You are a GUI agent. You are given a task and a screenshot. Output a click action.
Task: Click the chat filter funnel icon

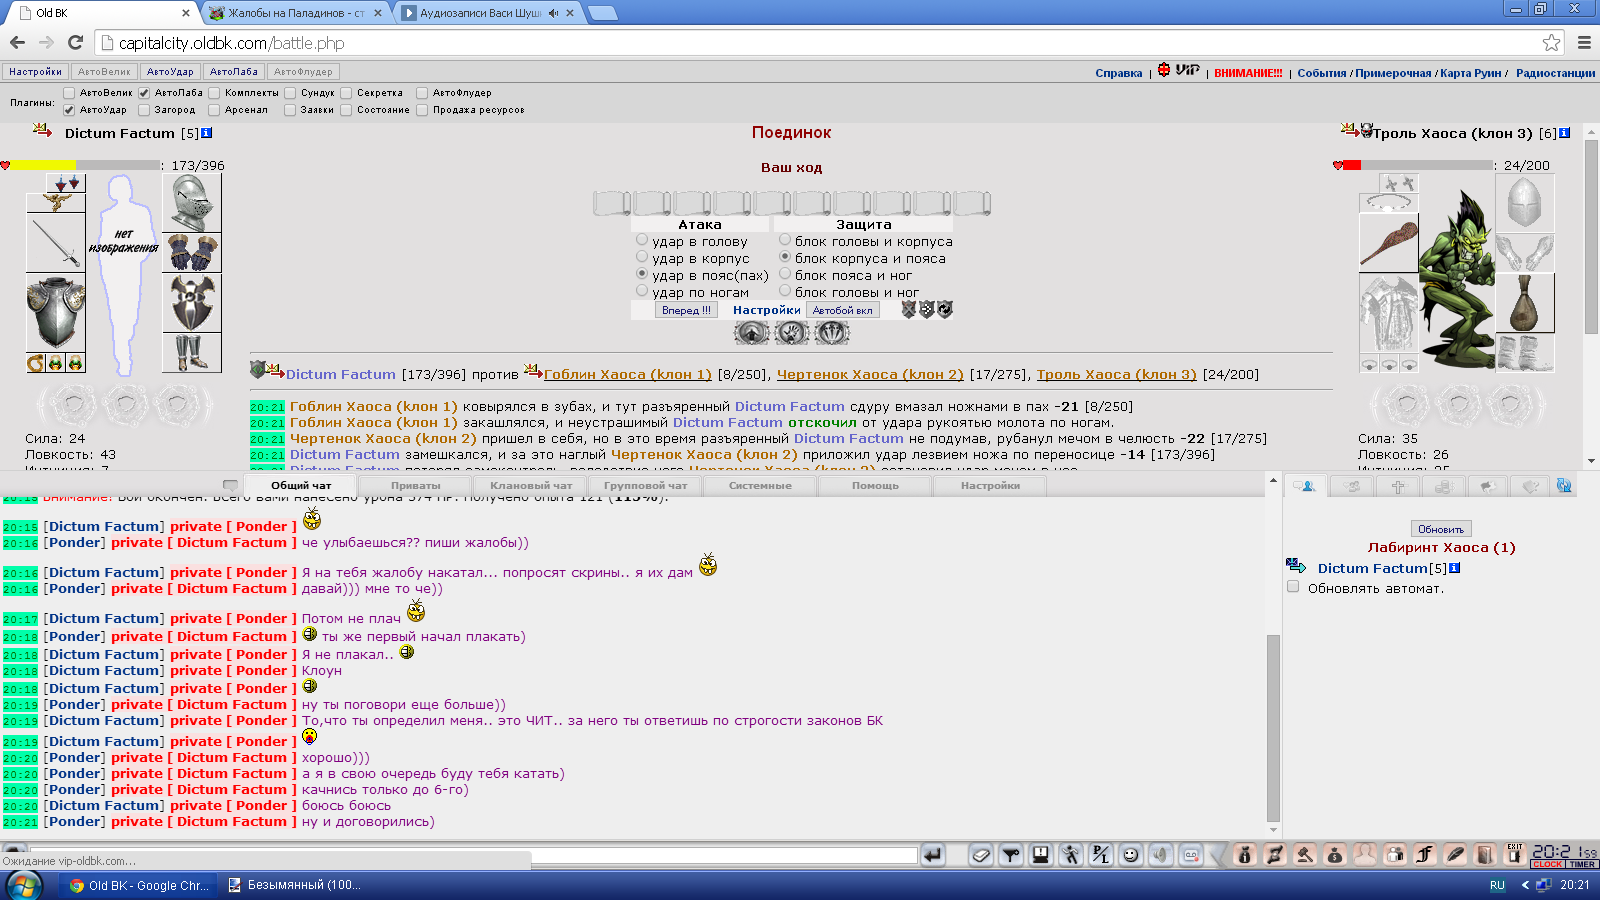pos(1011,854)
